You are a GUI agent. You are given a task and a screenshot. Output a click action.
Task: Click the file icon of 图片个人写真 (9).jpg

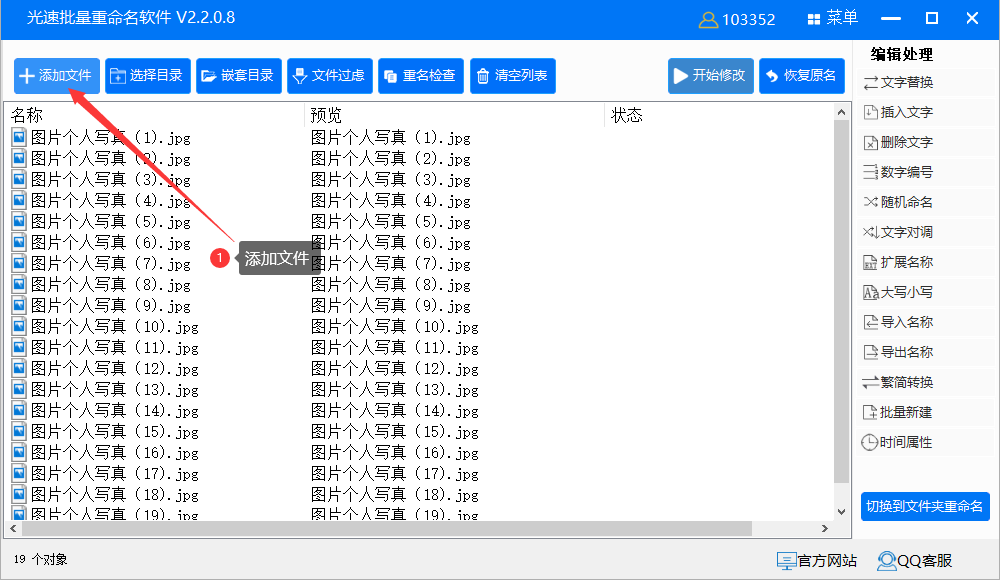point(19,305)
